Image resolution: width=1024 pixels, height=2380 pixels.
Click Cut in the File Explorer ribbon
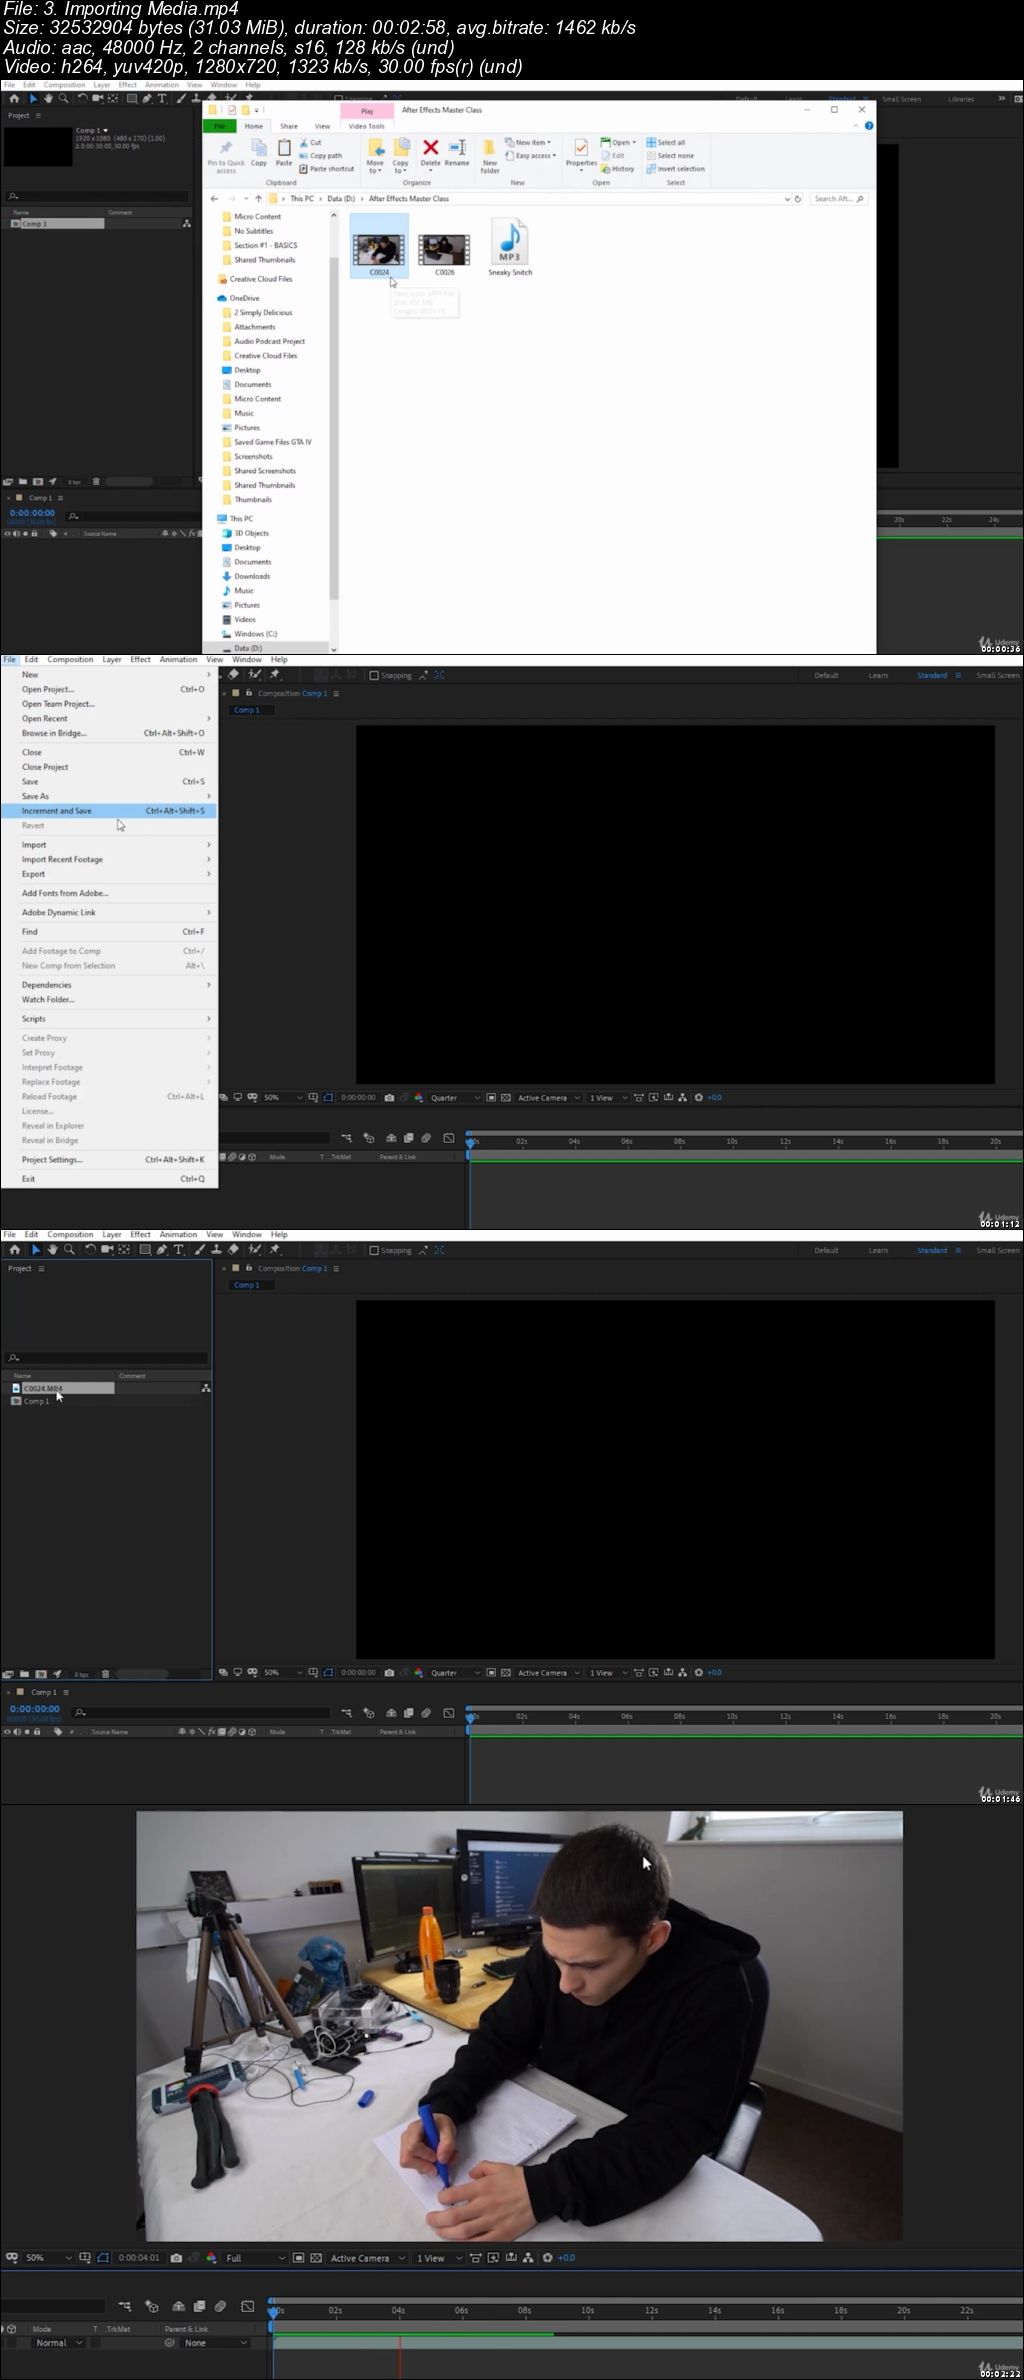click(x=310, y=142)
